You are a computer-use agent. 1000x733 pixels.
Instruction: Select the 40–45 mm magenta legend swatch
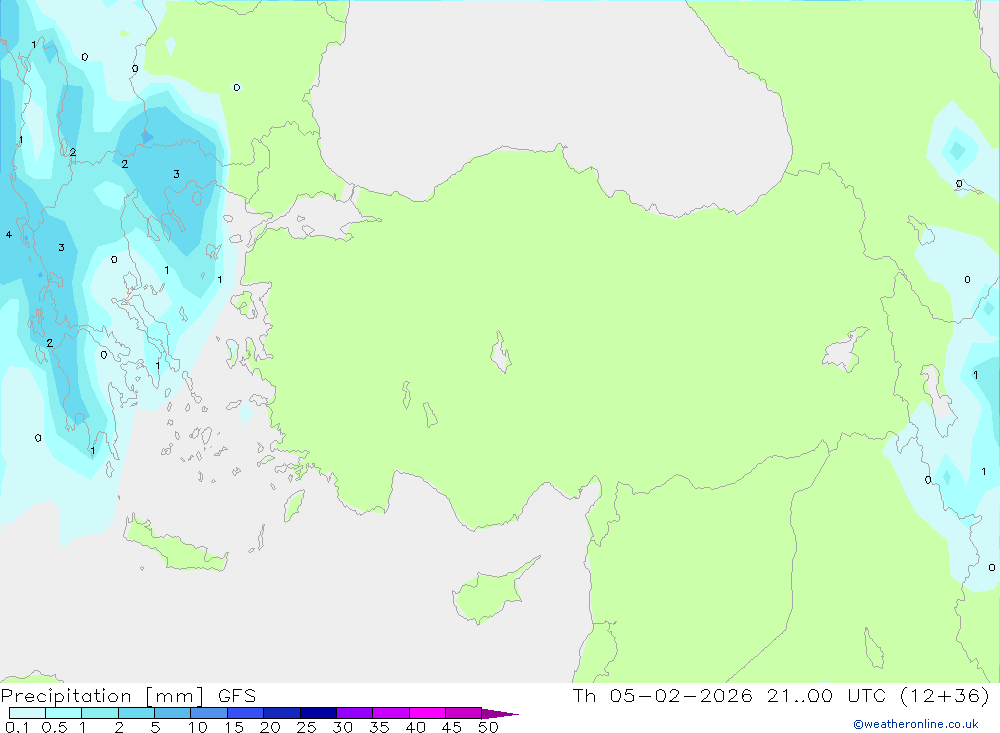tap(427, 713)
